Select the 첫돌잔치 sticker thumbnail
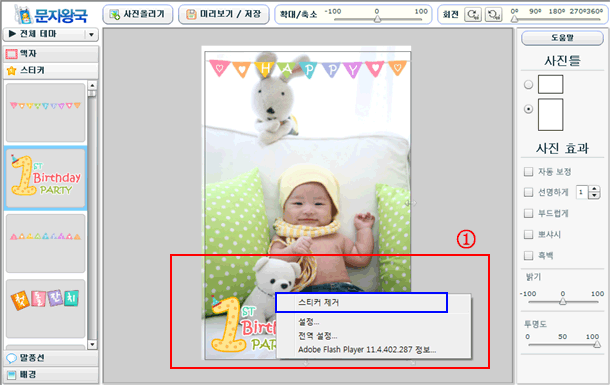610x385 pixels. (x=46, y=308)
